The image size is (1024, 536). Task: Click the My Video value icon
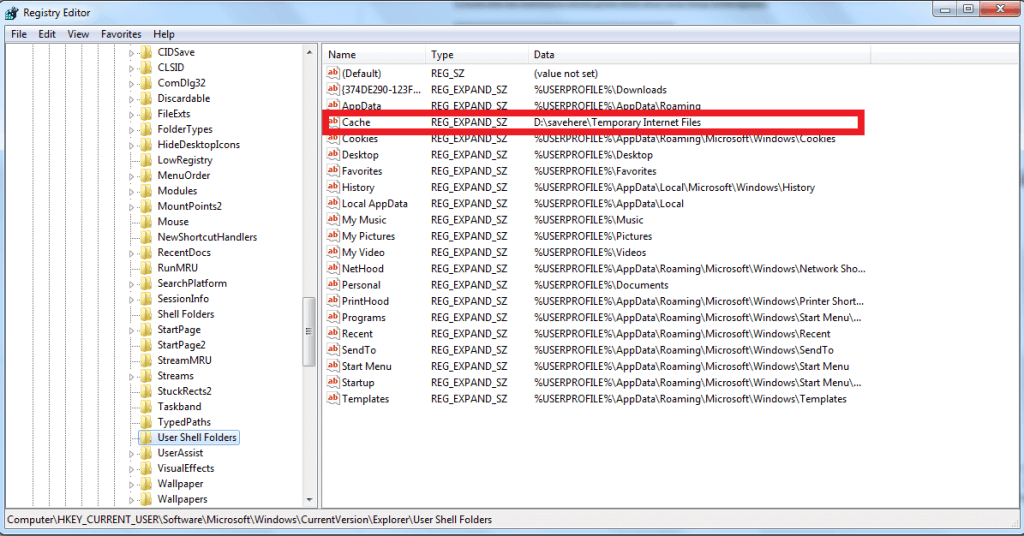[x=333, y=252]
